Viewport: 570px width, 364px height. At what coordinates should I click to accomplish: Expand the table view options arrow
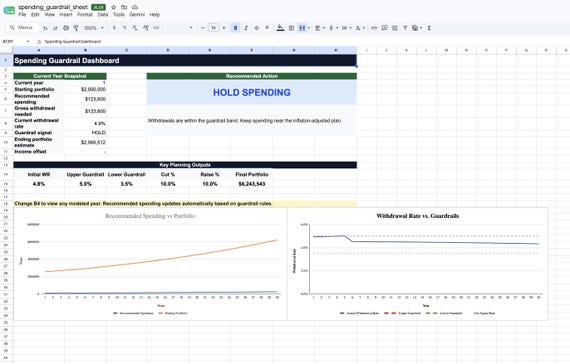tap(421, 28)
